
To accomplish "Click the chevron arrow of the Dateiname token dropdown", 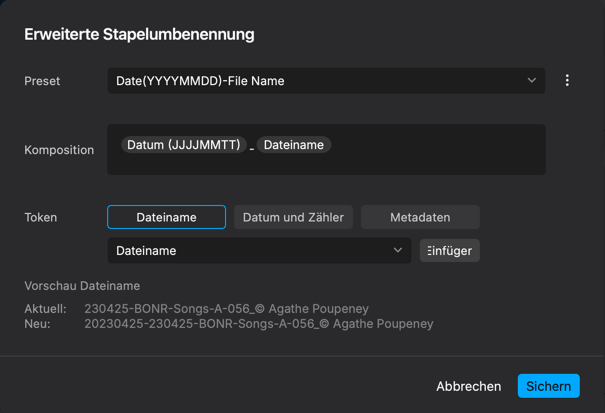I will coord(398,251).
